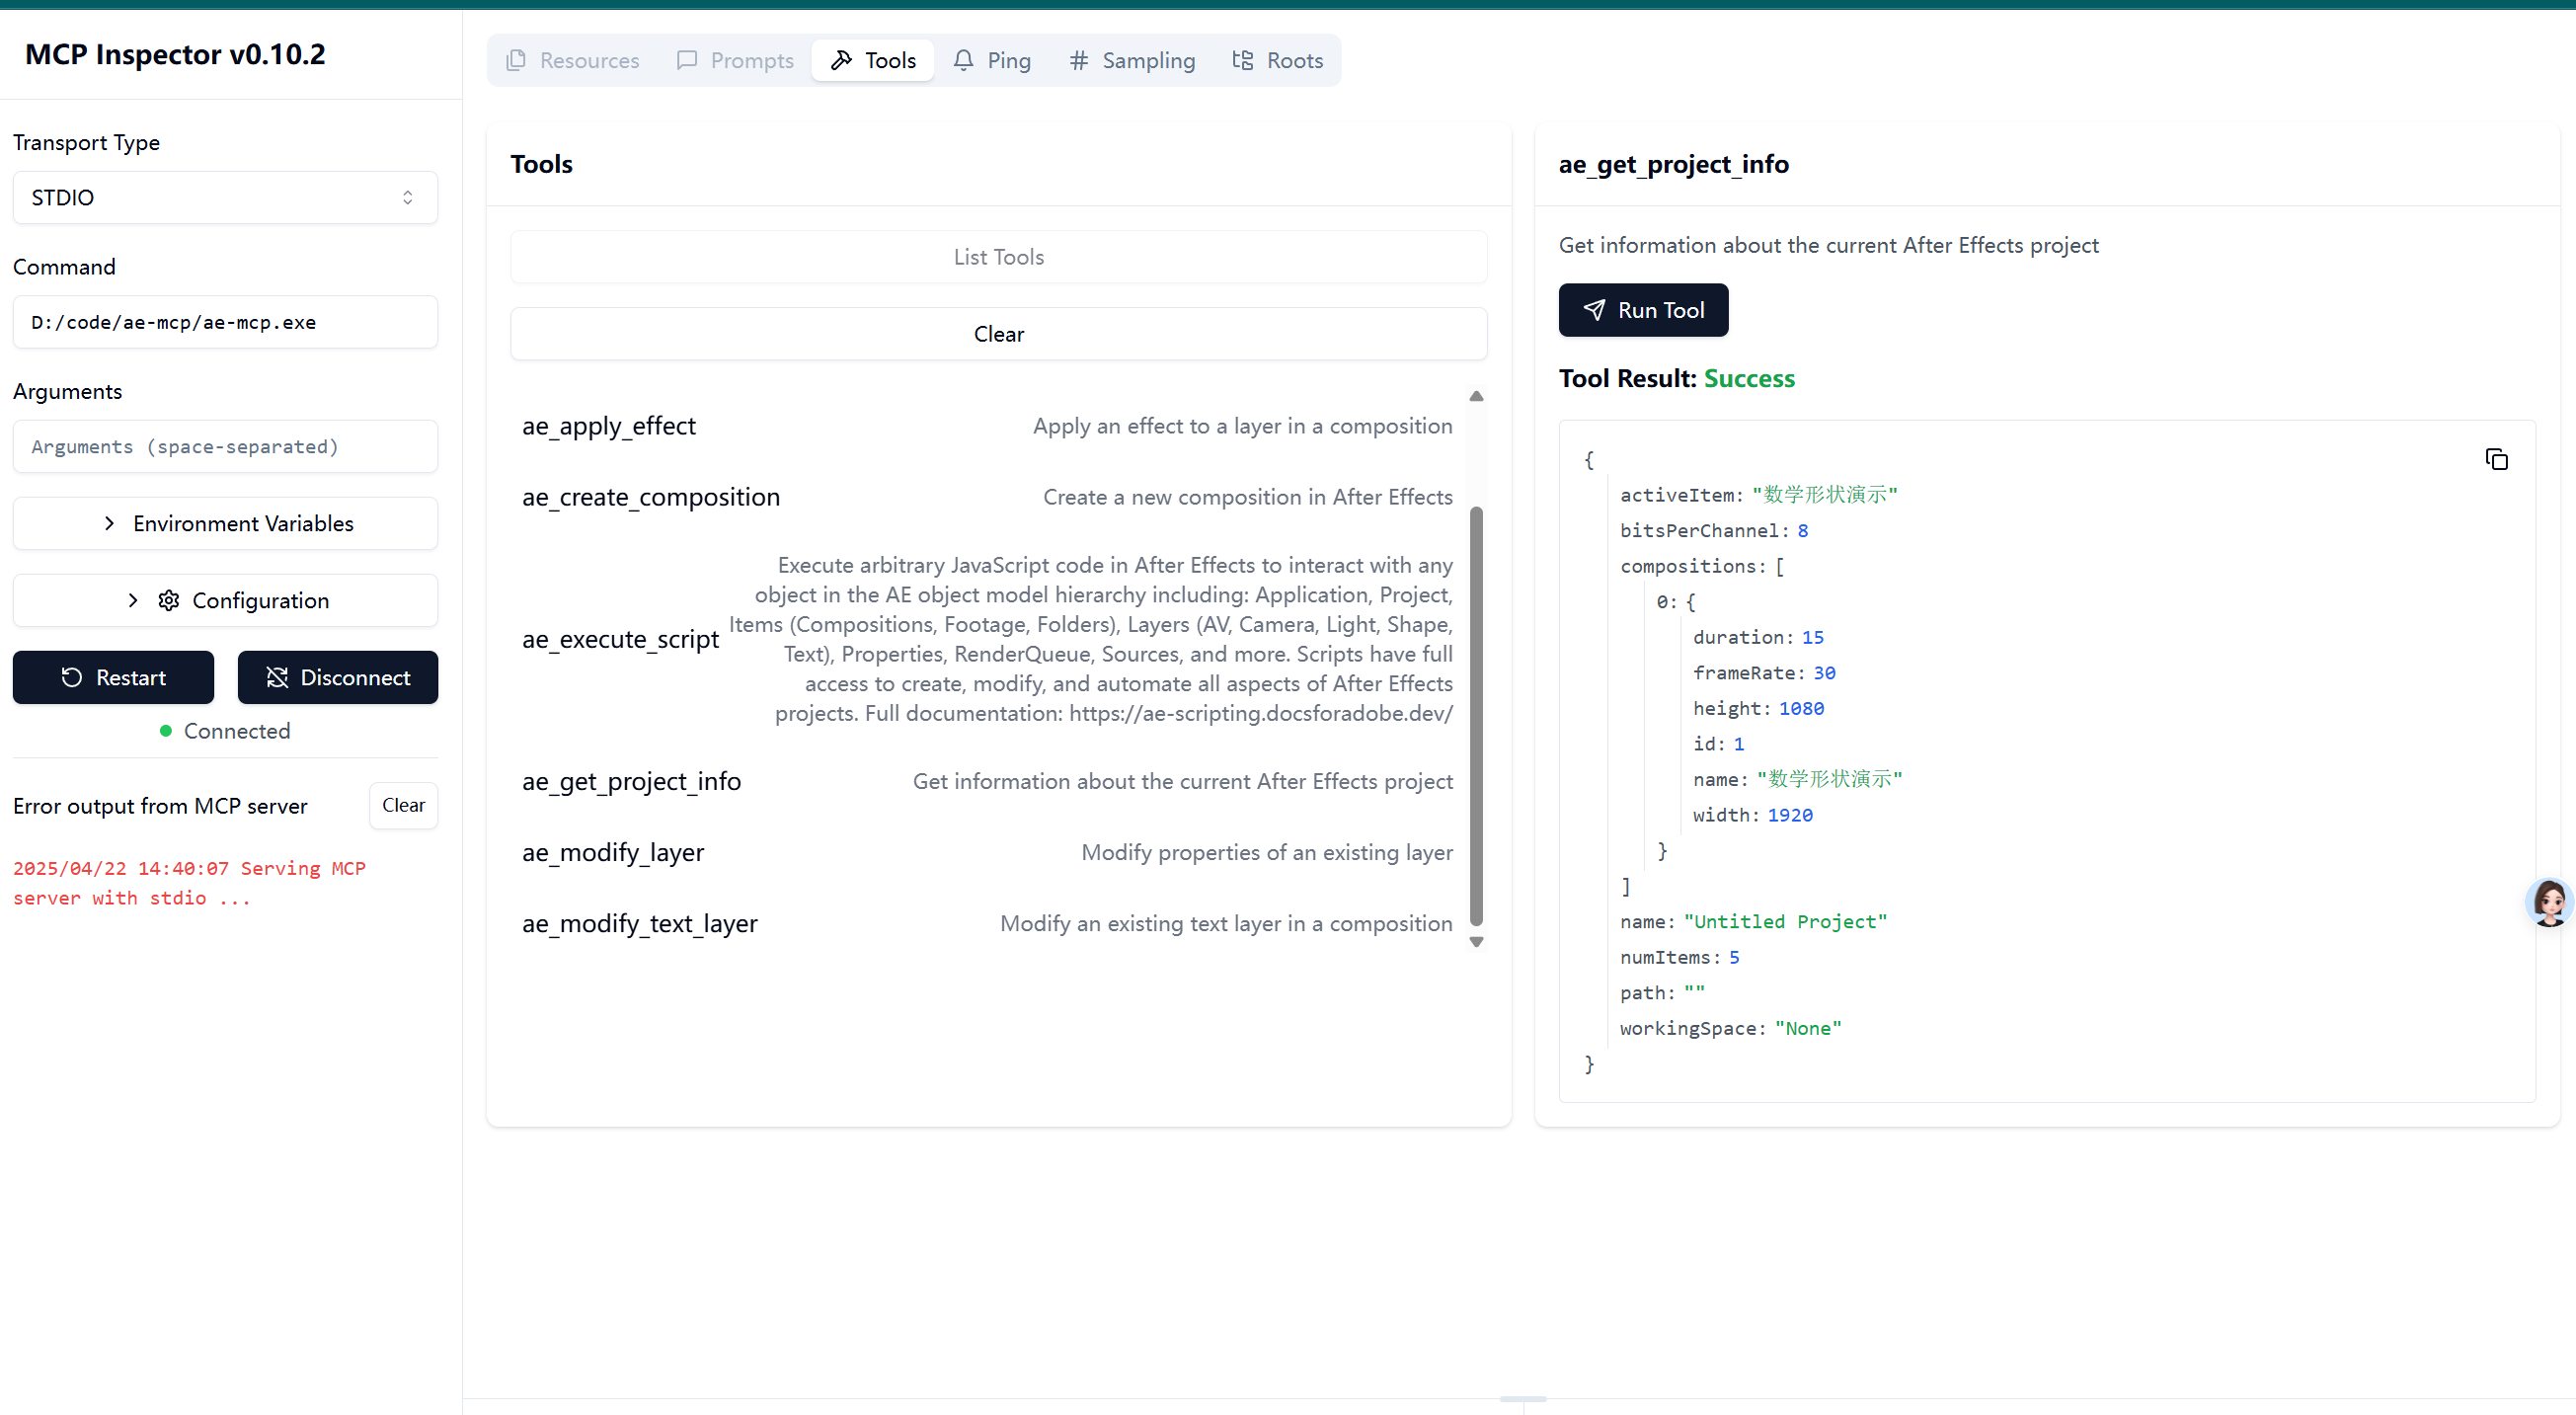The image size is (2576, 1415).
Task: Click the tools list scrollbar down arrow
Action: coord(1476,941)
